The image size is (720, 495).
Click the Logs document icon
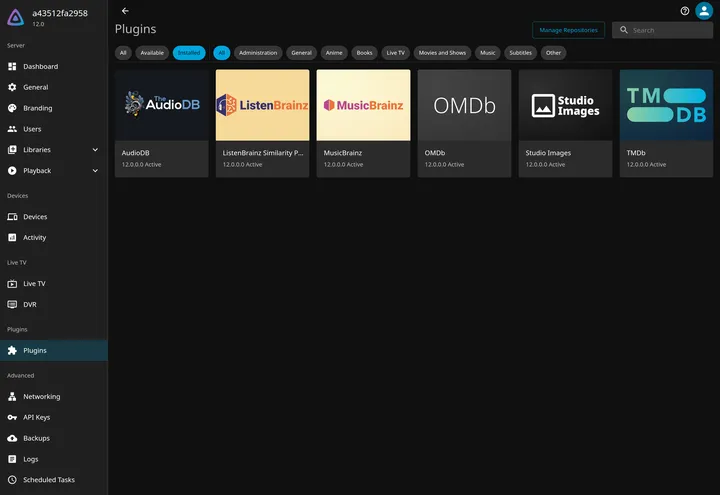point(12,459)
